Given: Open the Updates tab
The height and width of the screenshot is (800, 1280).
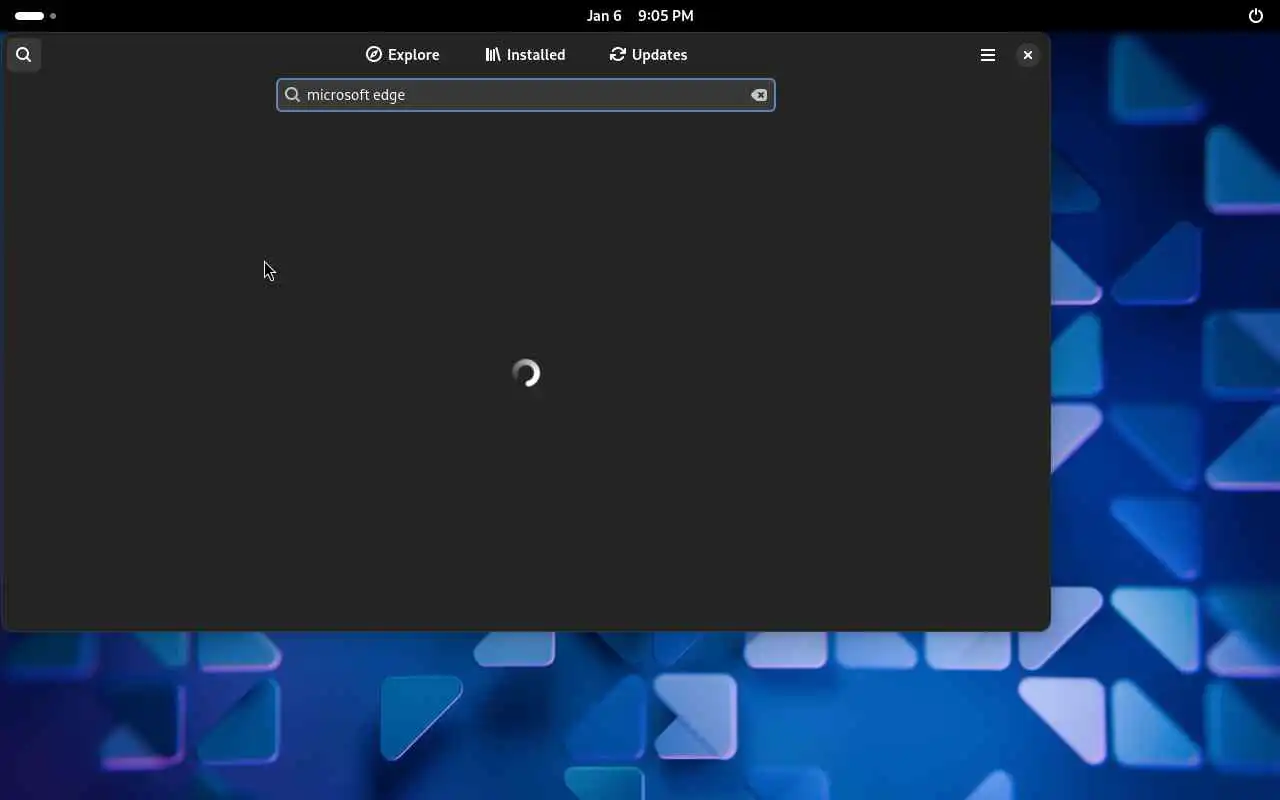Looking at the screenshot, I should [648, 55].
